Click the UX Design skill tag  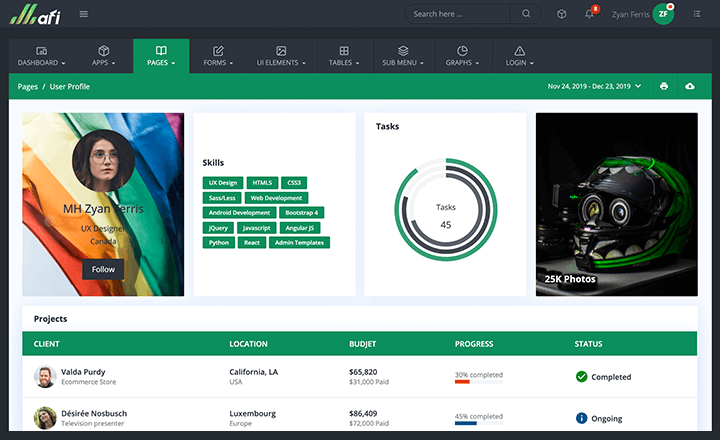[x=222, y=183]
